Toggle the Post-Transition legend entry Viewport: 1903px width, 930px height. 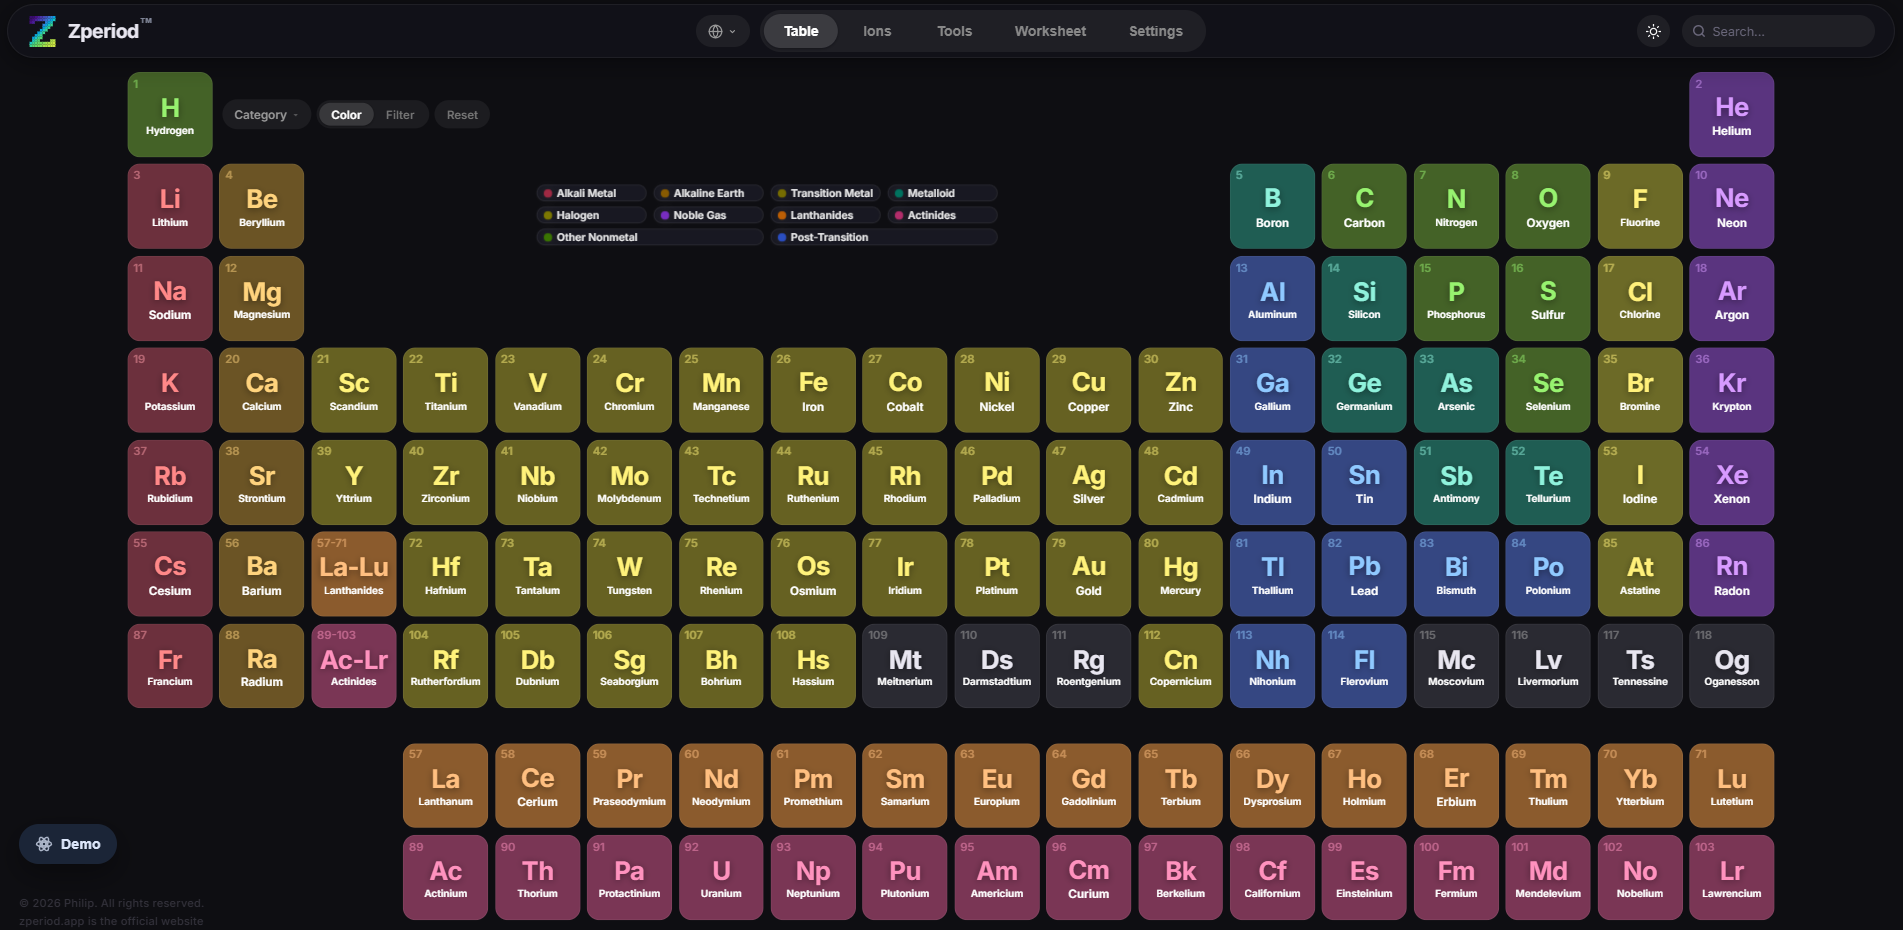point(884,237)
